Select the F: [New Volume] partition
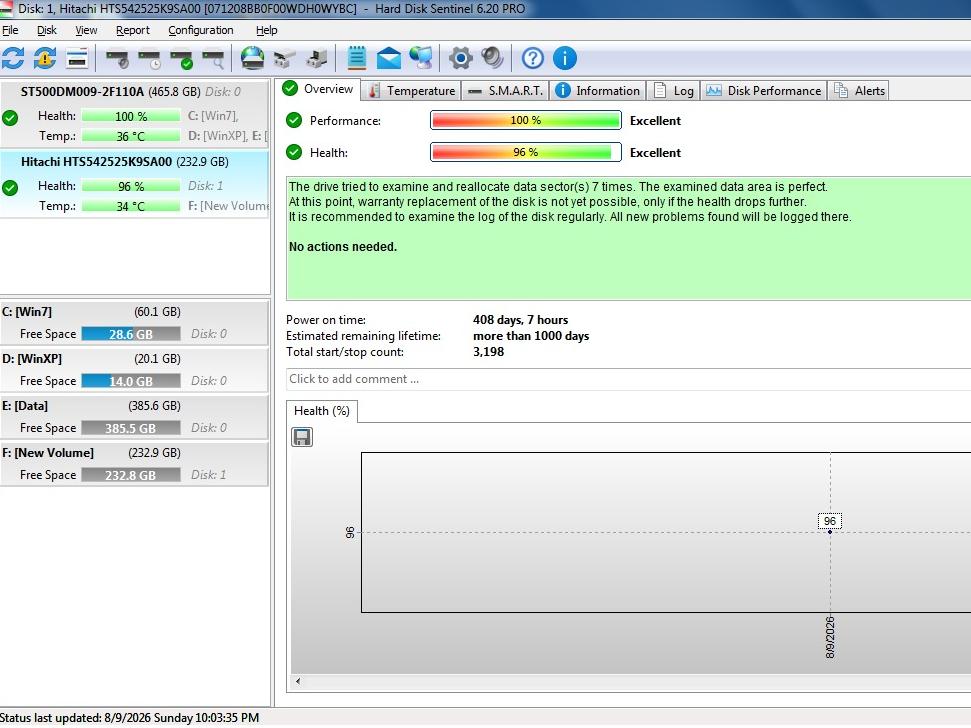 [134, 464]
